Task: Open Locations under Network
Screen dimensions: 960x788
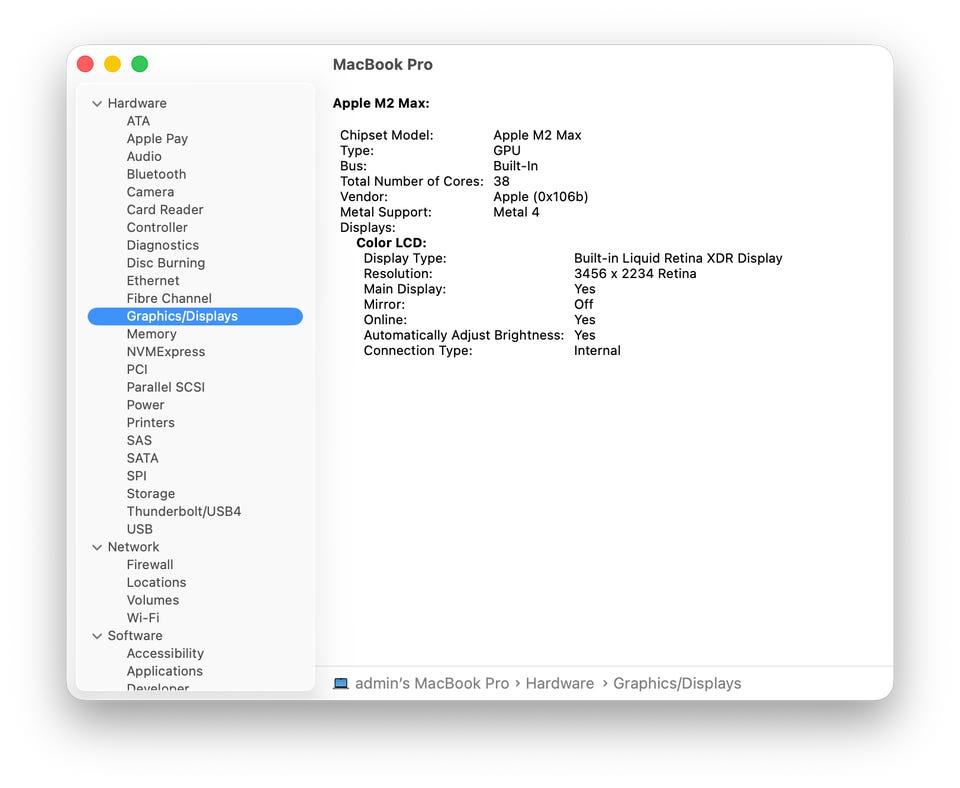Action: click(156, 583)
